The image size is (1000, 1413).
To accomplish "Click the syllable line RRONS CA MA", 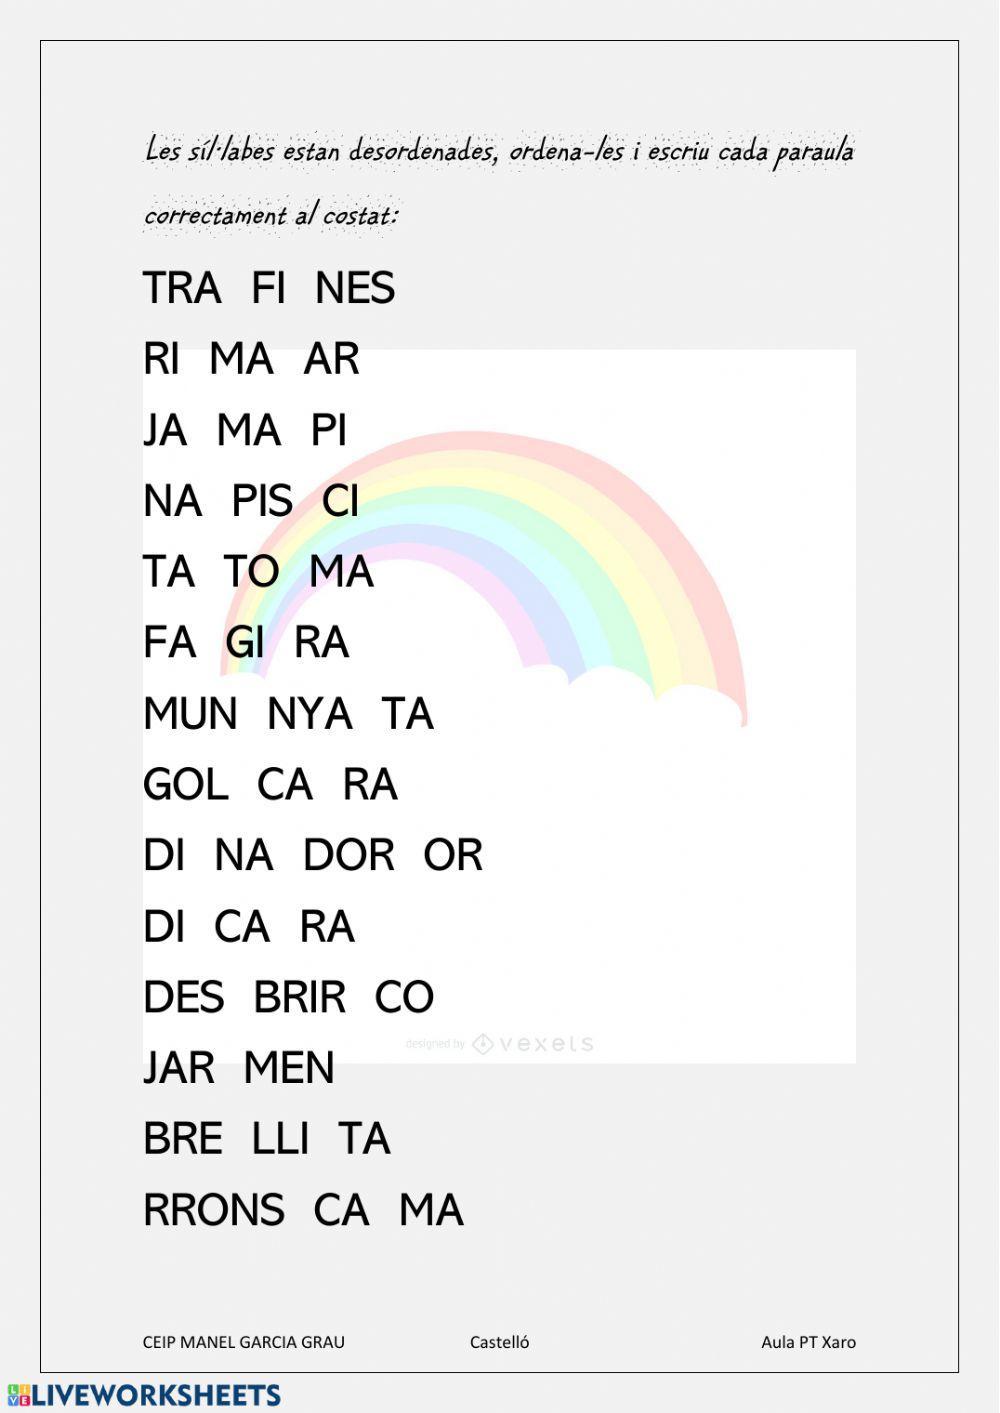I will point(303,1210).
